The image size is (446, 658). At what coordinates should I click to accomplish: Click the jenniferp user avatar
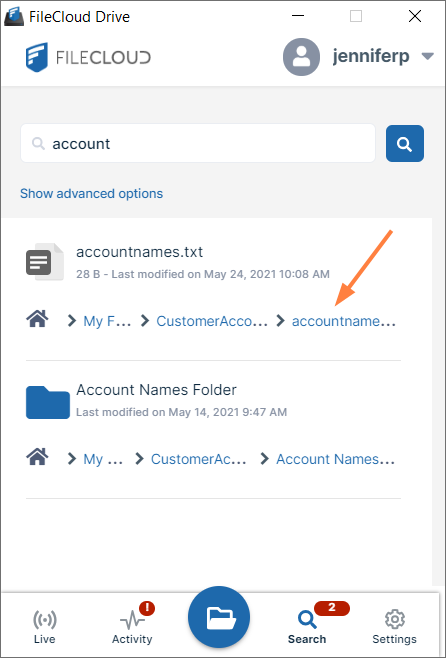point(301,57)
